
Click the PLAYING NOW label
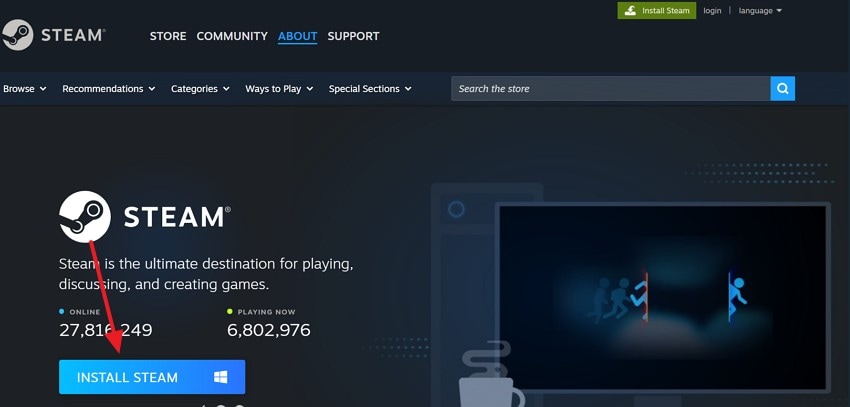click(x=266, y=312)
